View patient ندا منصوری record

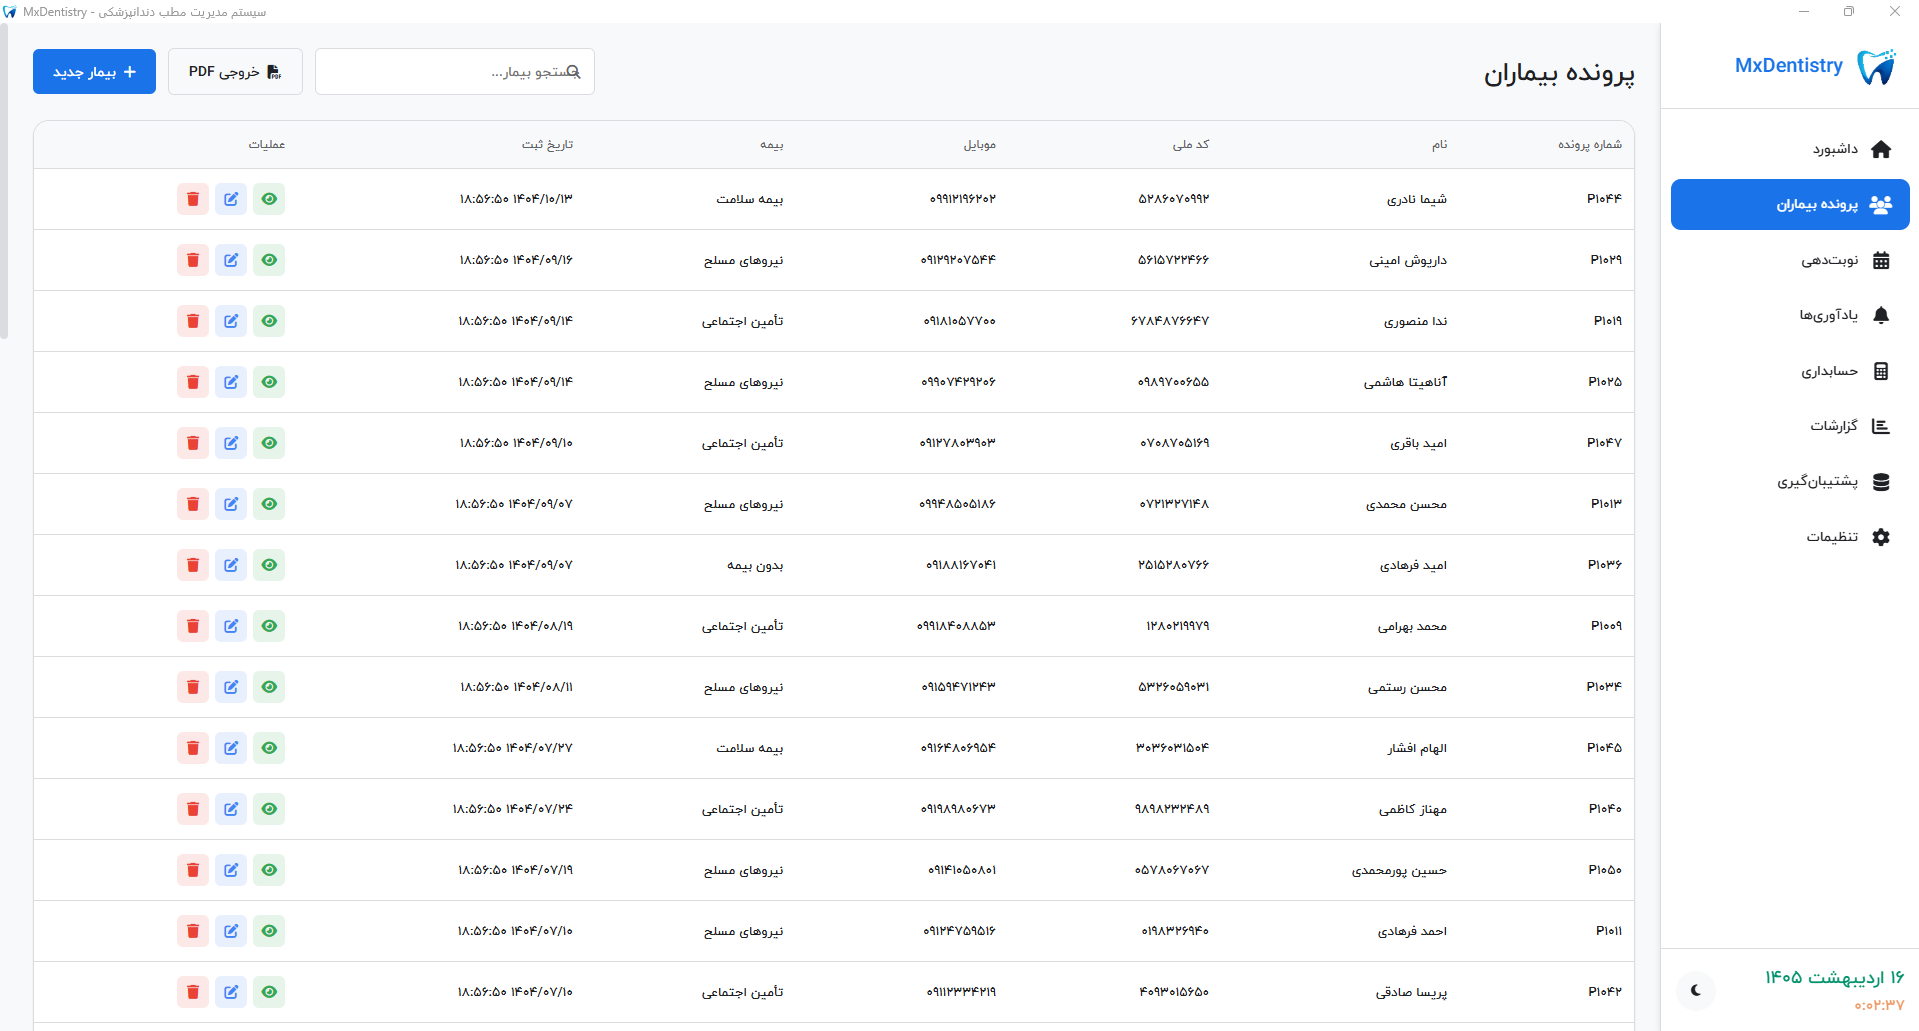pos(269,321)
